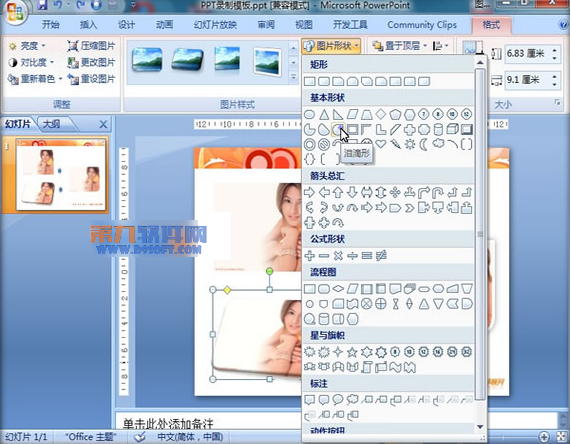
Task: Click in the 6.83 厘米 height field
Action: click(x=528, y=54)
